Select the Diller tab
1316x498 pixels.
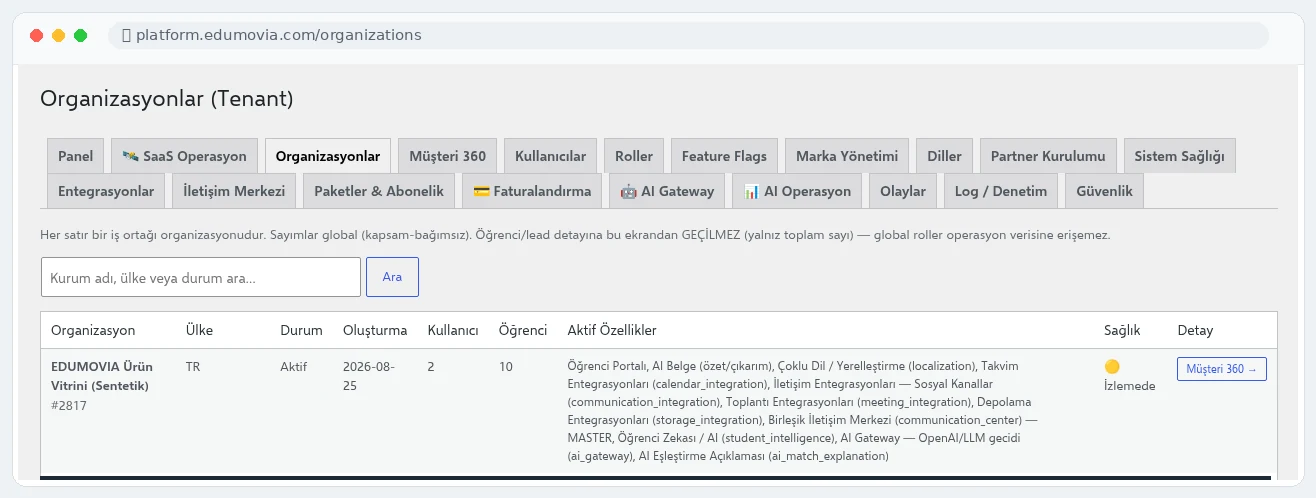tap(944, 156)
